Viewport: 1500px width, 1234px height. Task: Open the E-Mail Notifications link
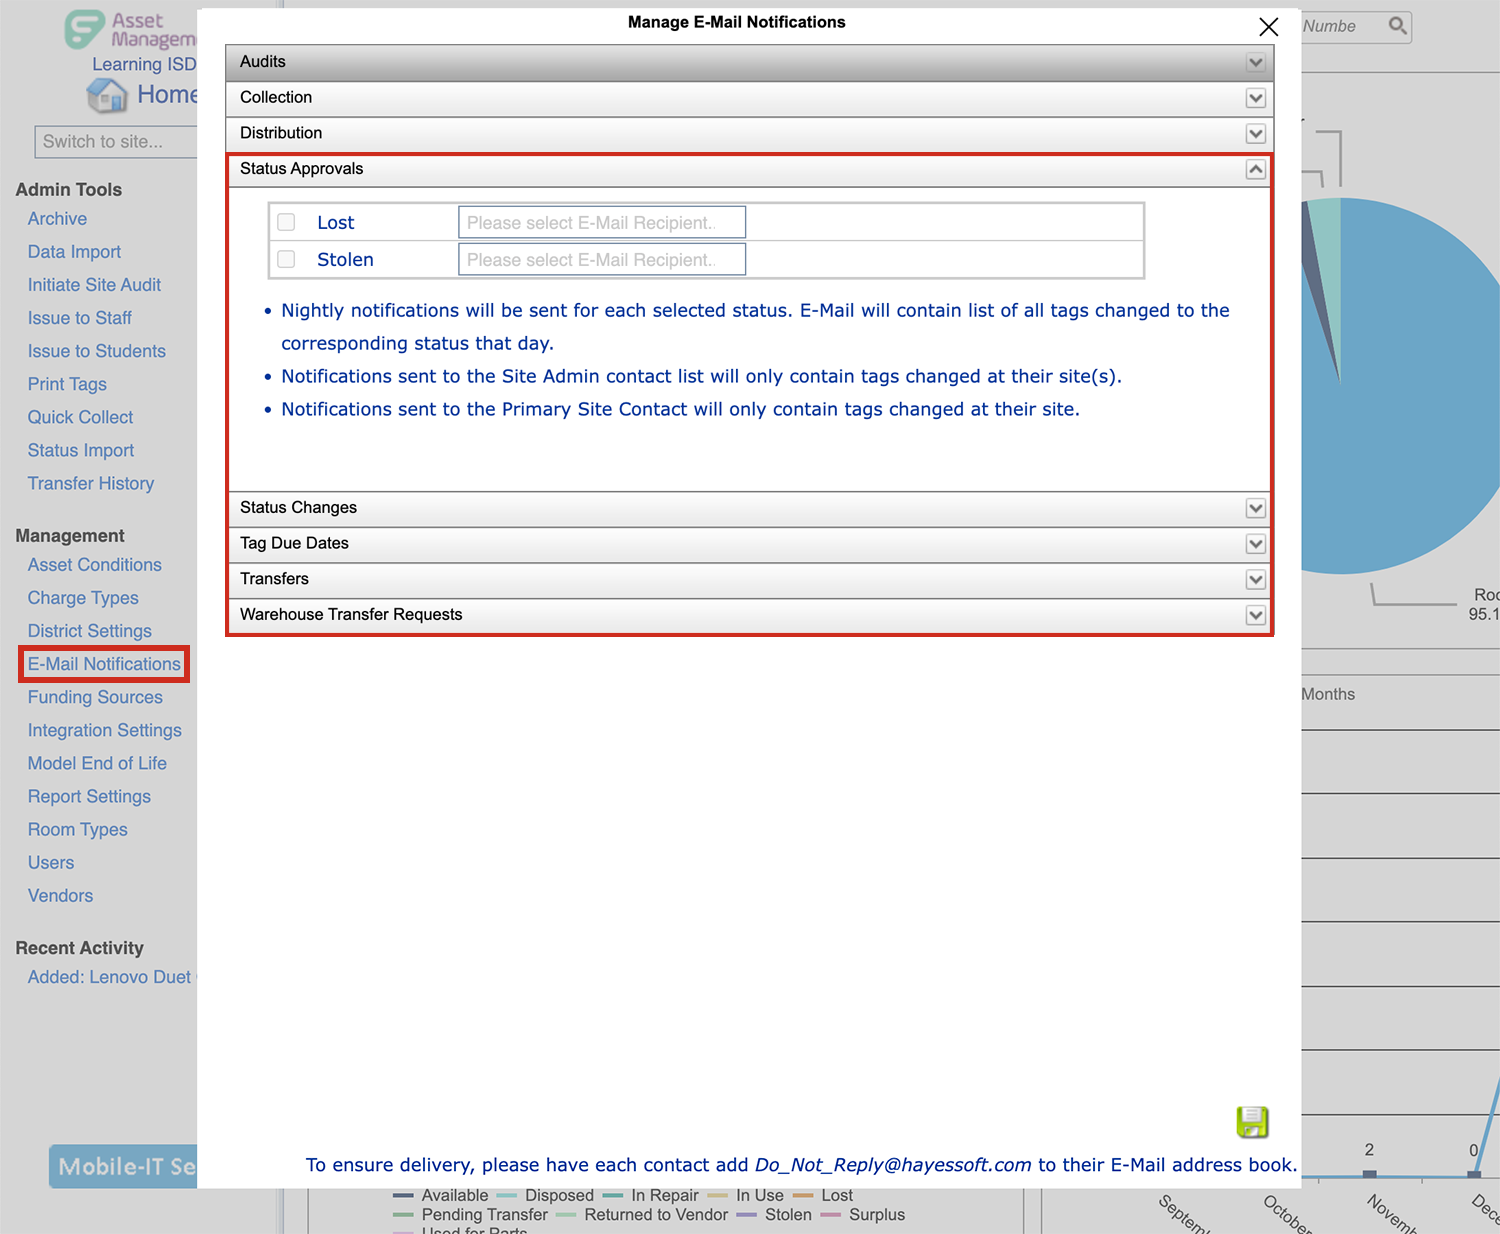point(104,664)
